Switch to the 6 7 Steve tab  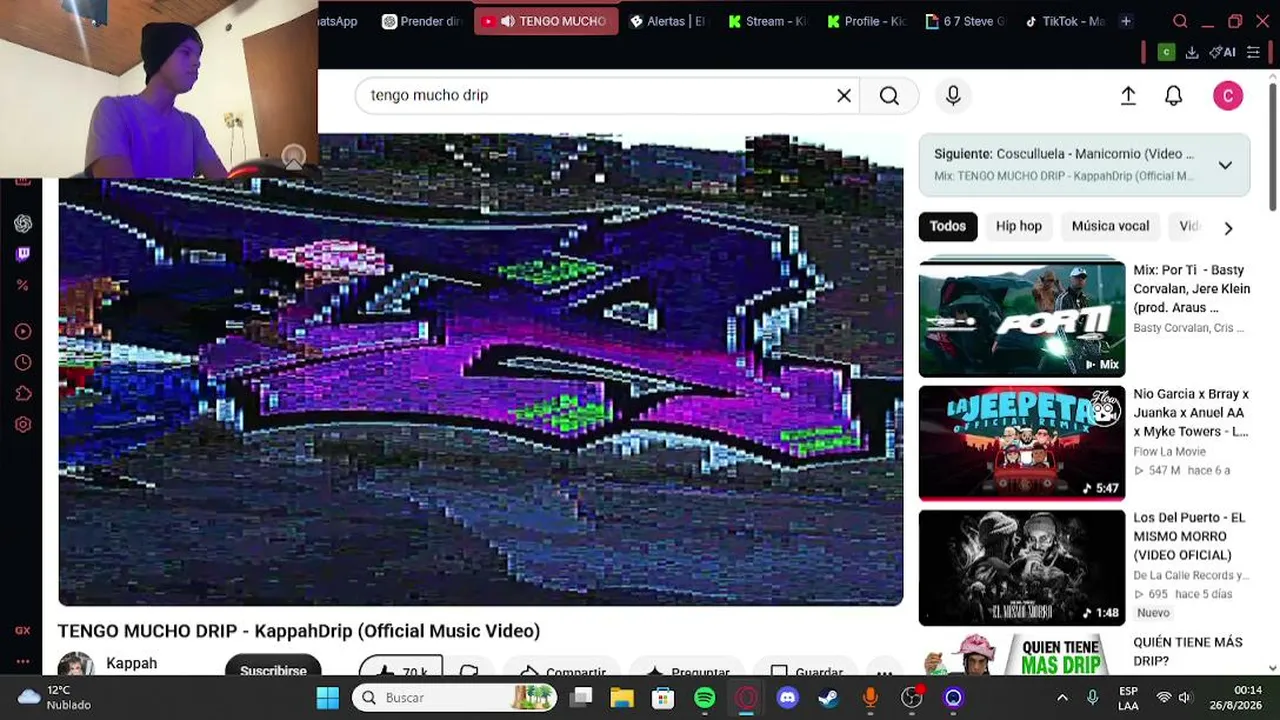pyautogui.click(x=965, y=21)
